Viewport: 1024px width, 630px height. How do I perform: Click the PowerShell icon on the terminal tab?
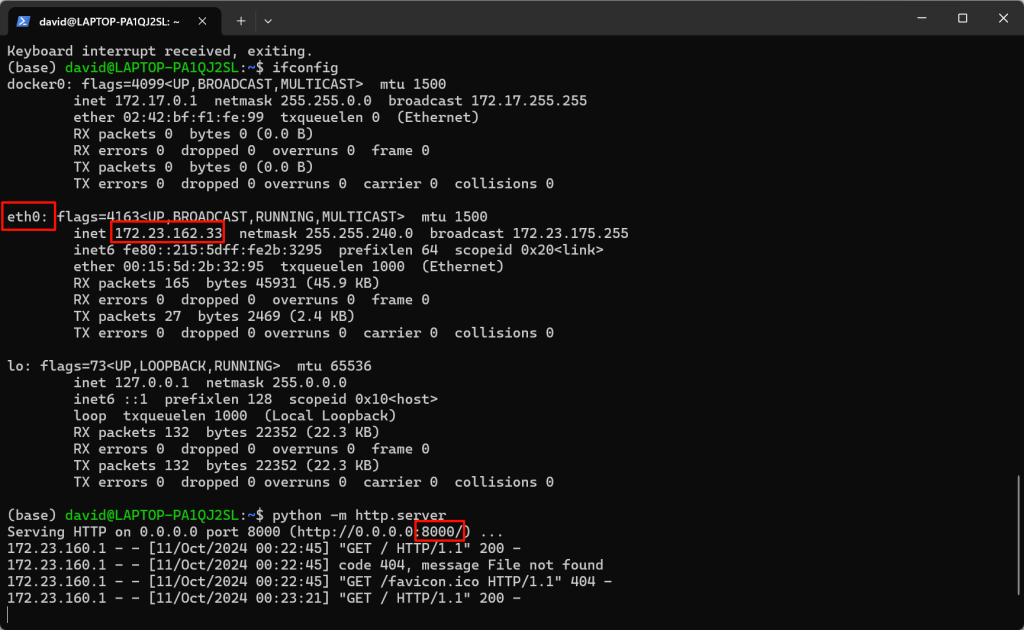tap(22, 19)
